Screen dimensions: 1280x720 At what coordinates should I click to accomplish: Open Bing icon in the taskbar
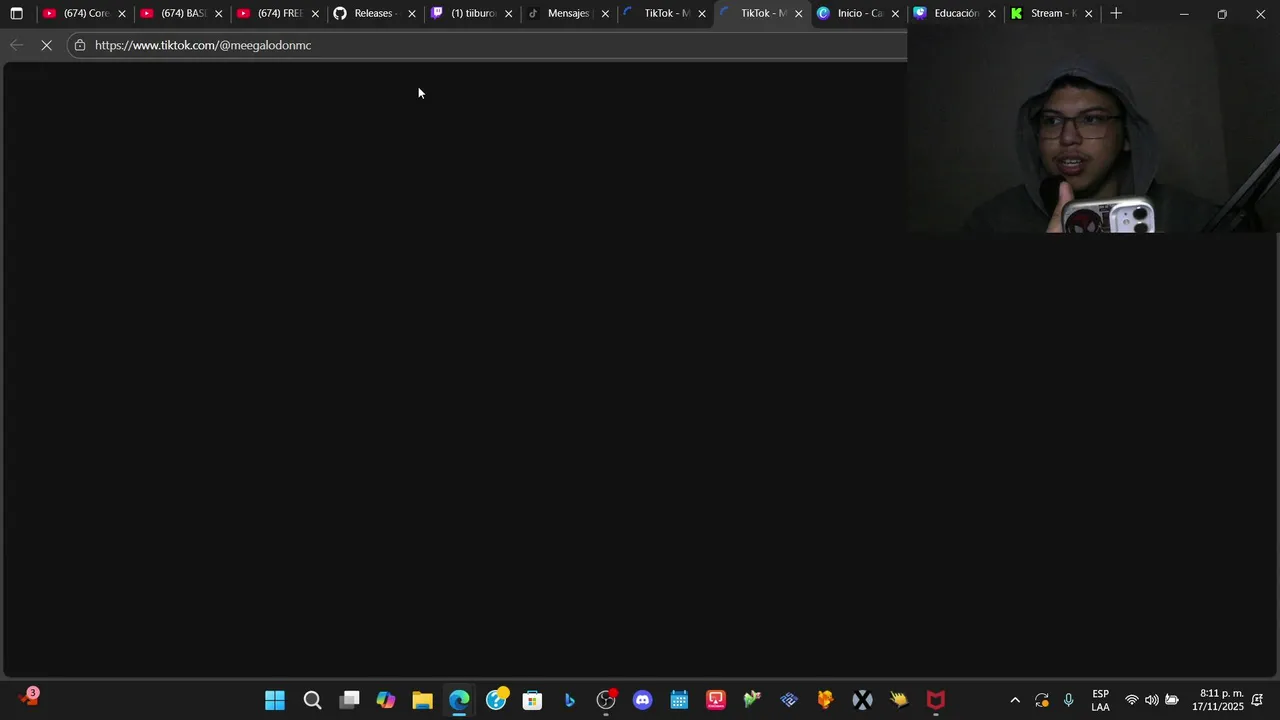(x=569, y=700)
